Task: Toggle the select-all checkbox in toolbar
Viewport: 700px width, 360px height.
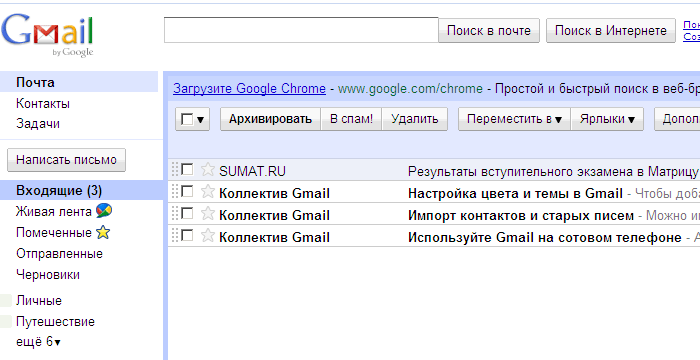Action: [x=188, y=119]
